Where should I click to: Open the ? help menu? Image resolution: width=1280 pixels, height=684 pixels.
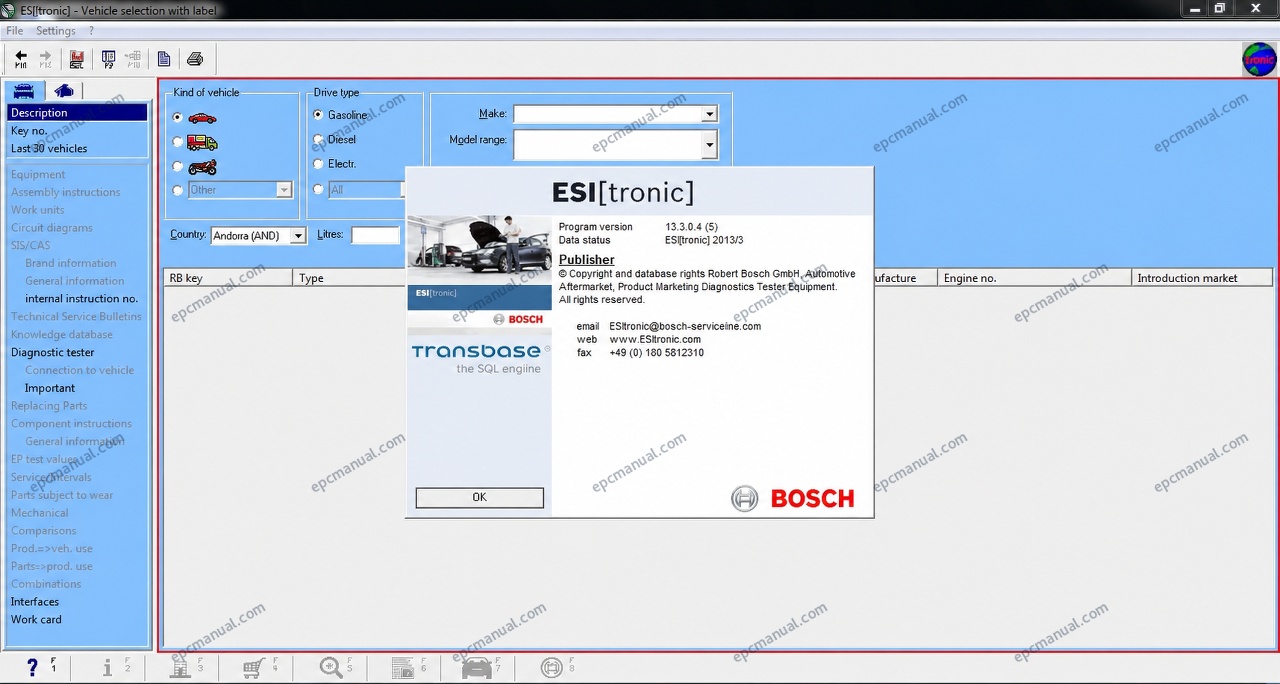pyautogui.click(x=91, y=31)
